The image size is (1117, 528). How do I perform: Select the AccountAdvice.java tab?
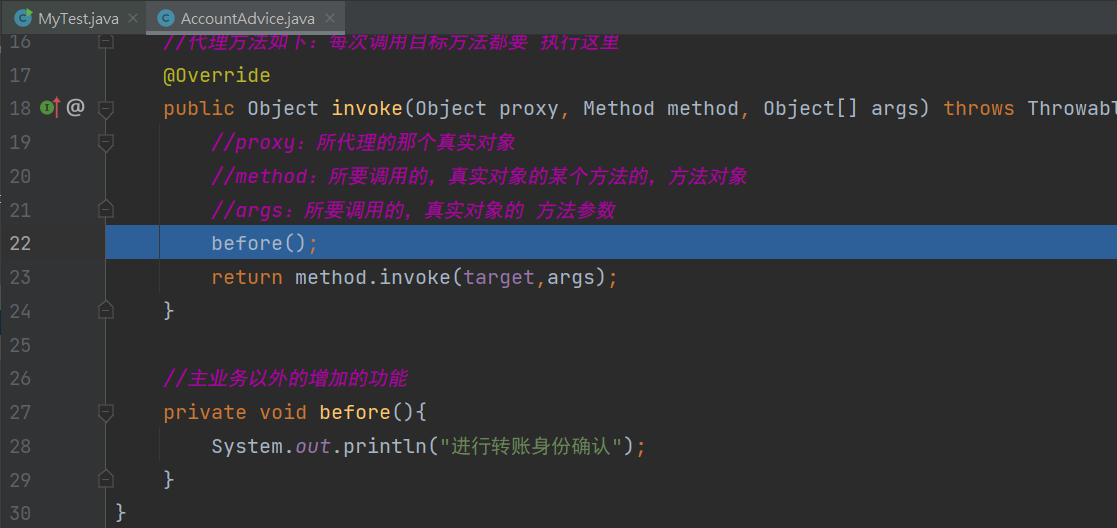(248, 18)
